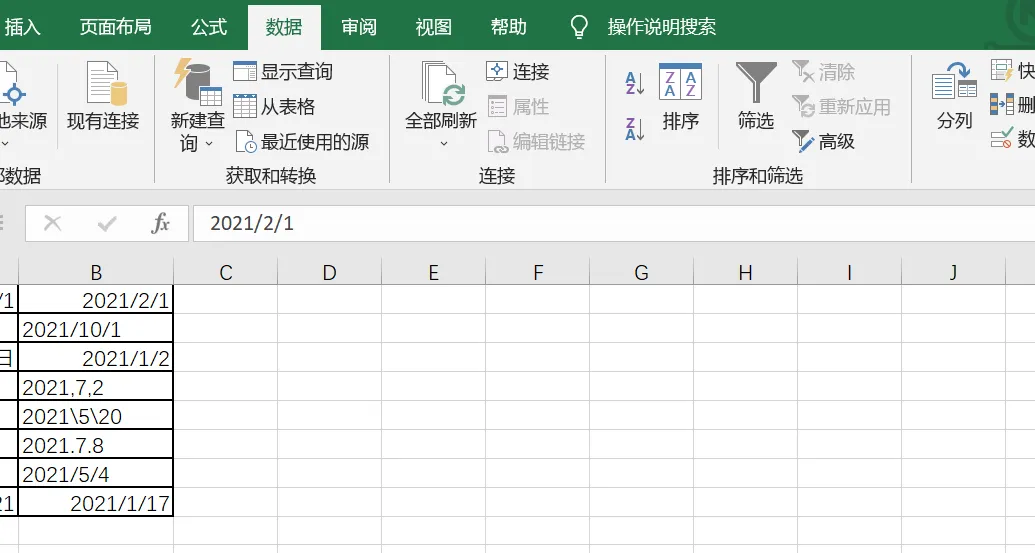Select column H header

[745, 272]
